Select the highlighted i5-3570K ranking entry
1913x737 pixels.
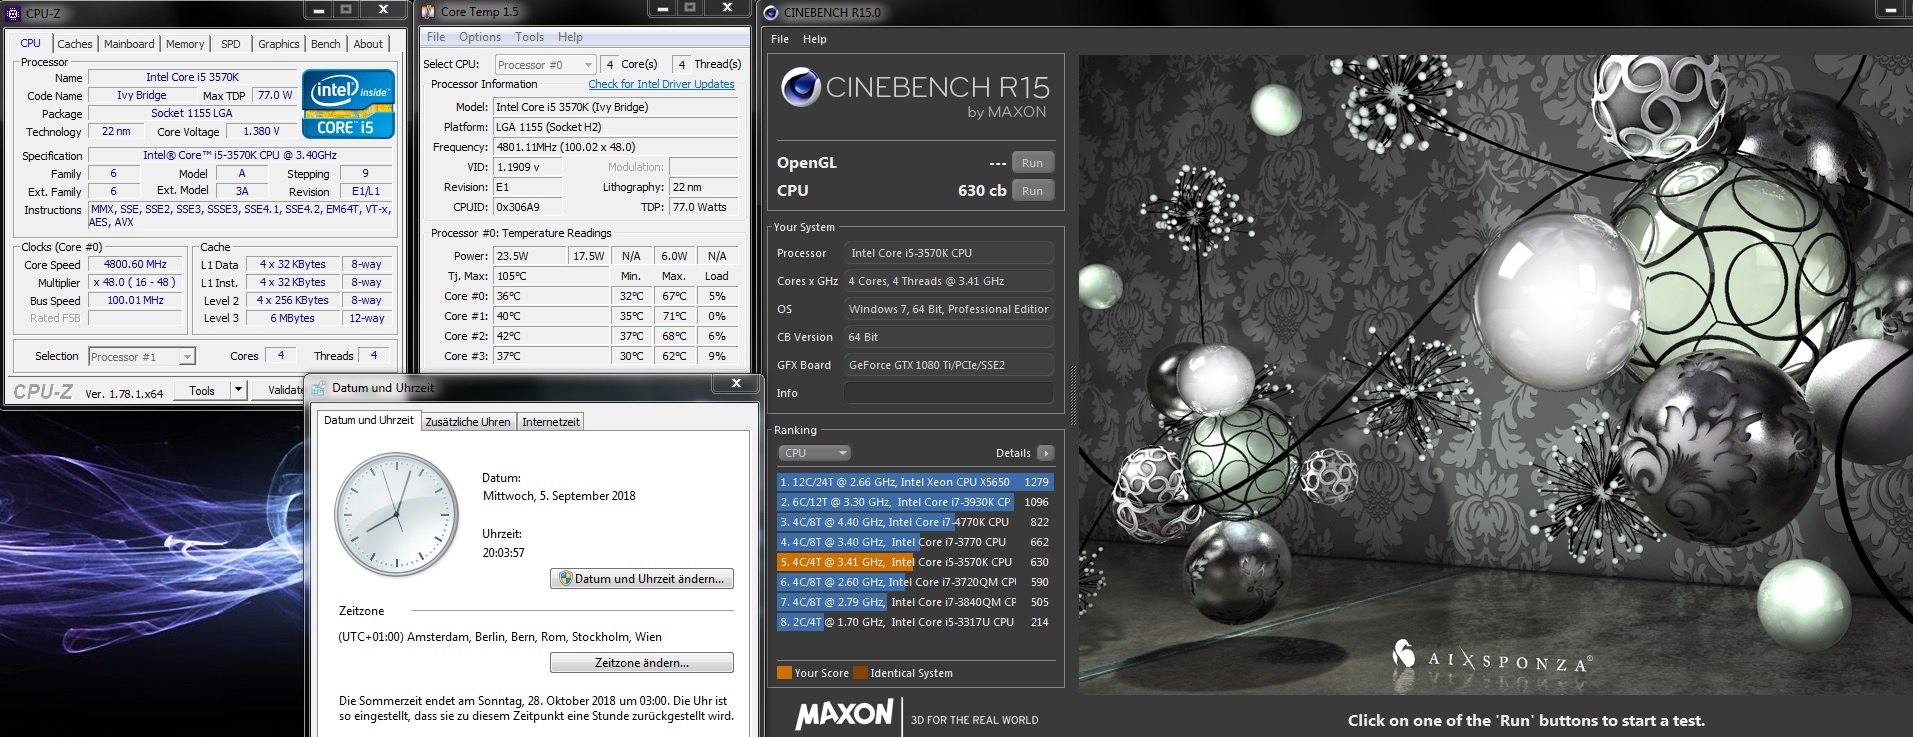(x=915, y=562)
